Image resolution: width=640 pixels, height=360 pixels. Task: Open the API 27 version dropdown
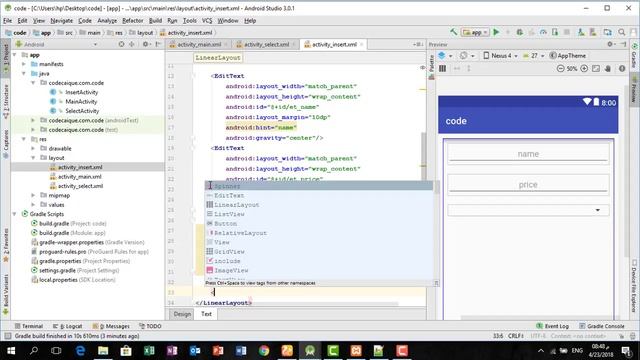534,56
